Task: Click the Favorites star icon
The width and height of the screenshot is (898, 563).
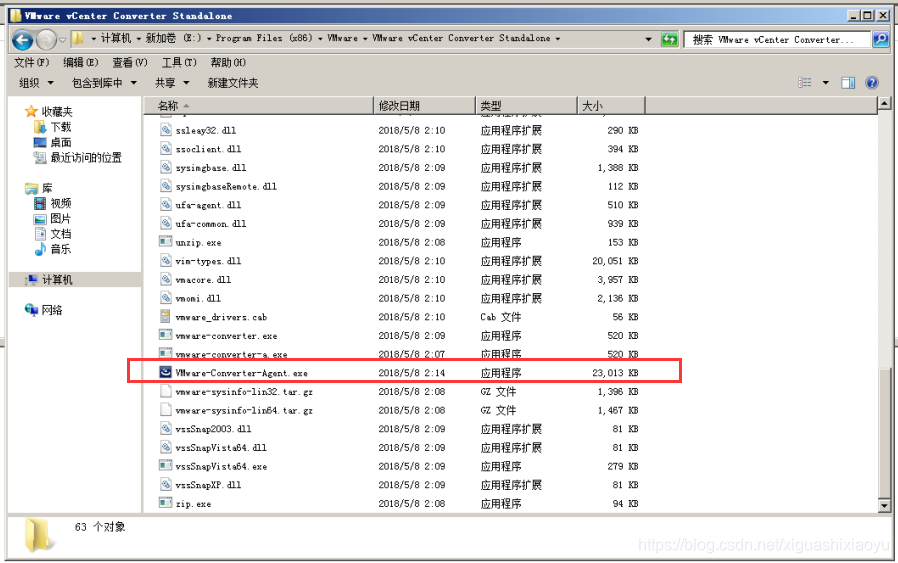Action: pos(31,111)
